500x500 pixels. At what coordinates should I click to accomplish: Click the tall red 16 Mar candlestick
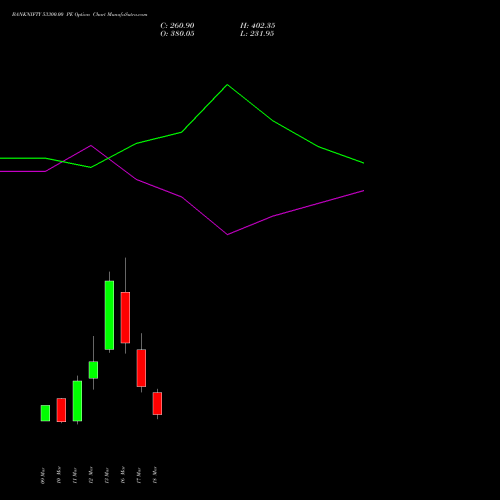(125, 317)
